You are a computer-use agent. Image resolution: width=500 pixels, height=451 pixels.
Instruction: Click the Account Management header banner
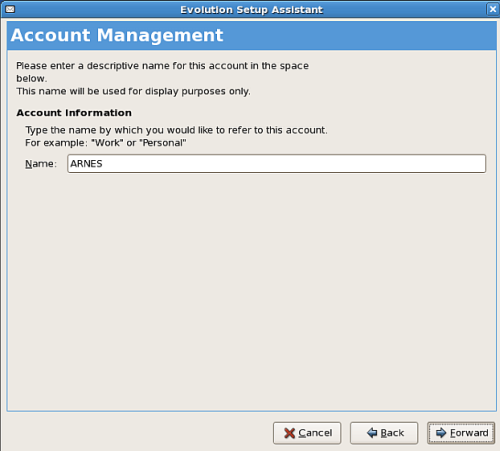(252, 36)
